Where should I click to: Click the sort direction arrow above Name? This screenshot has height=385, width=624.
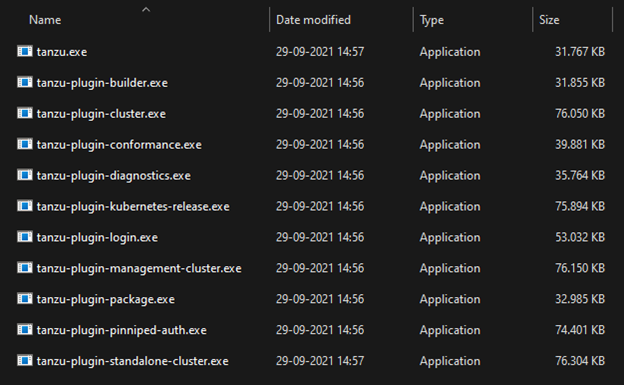click(146, 9)
